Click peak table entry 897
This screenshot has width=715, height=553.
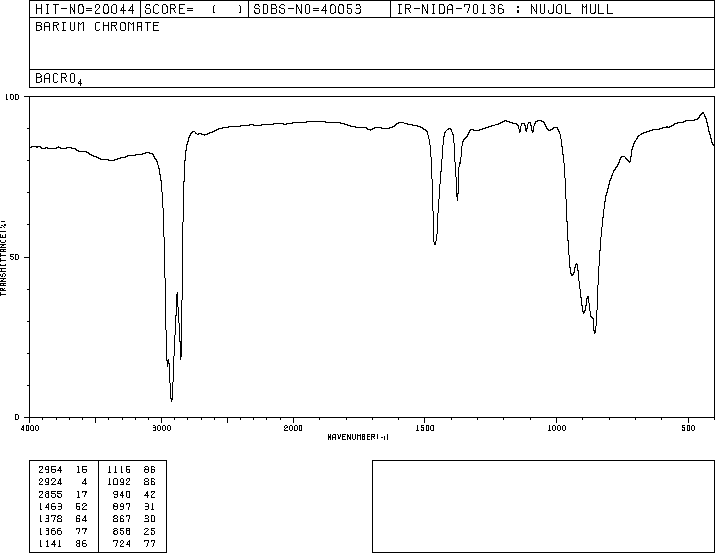coord(122,506)
